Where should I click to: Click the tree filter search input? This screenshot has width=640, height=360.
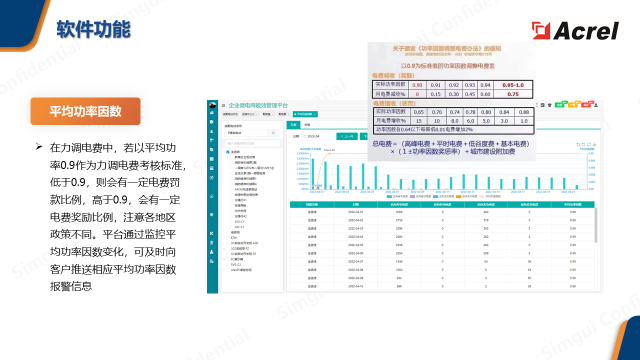click(x=252, y=143)
